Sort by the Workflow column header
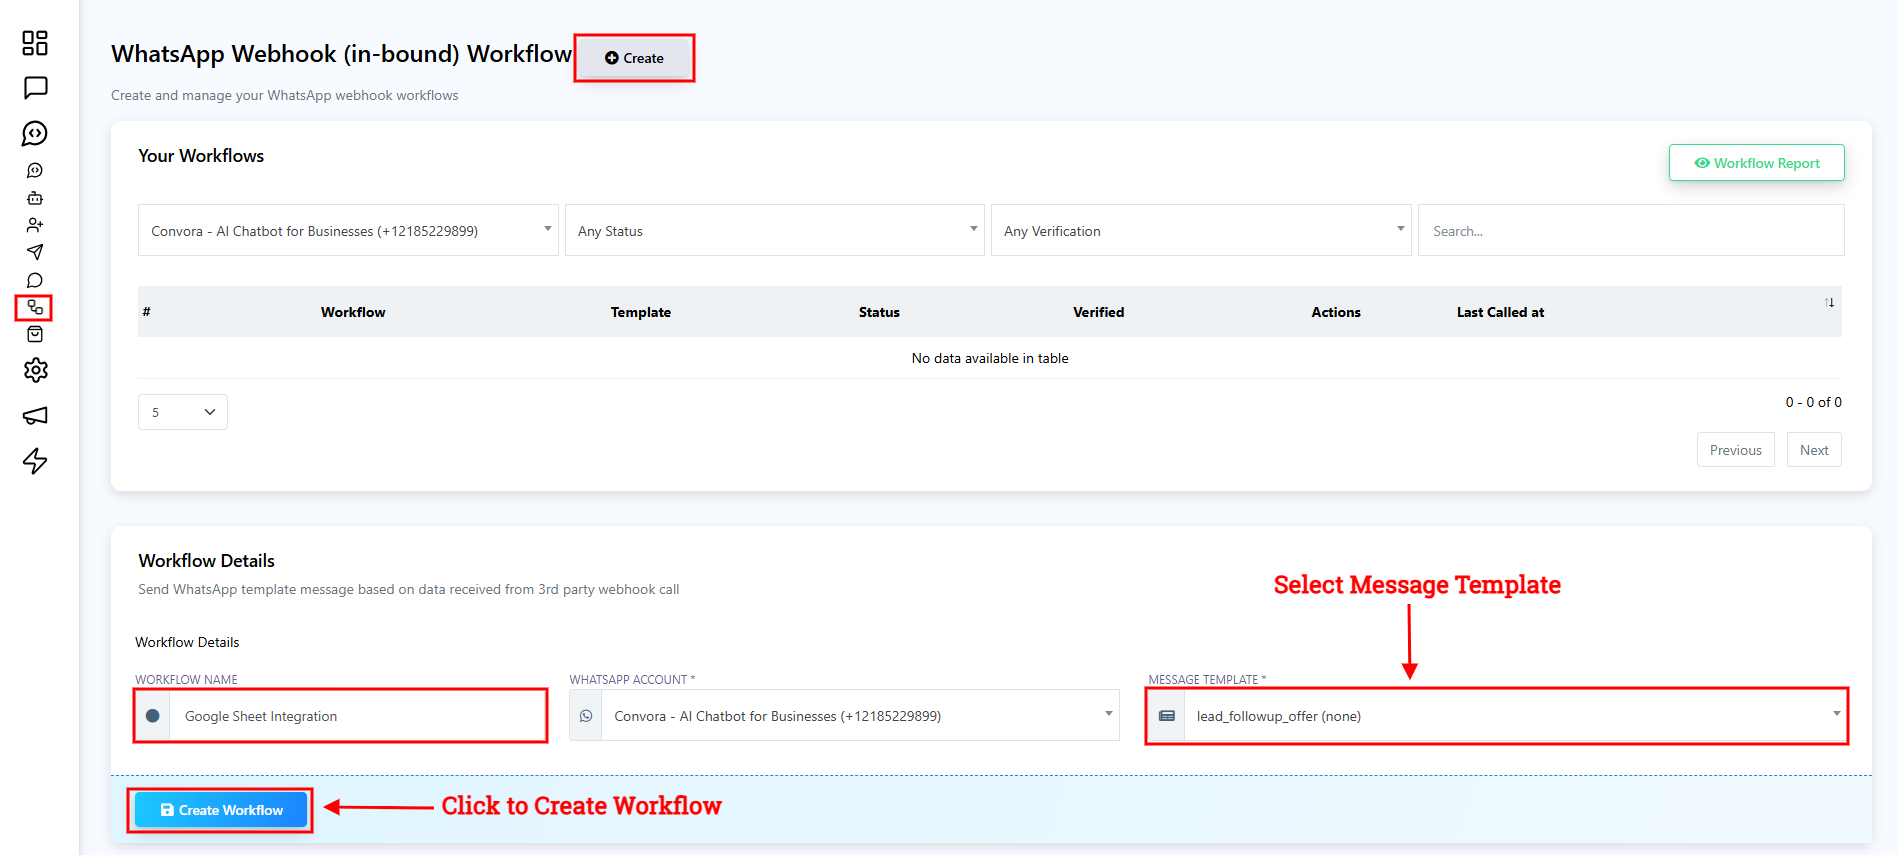1898x855 pixels. [x=353, y=312]
